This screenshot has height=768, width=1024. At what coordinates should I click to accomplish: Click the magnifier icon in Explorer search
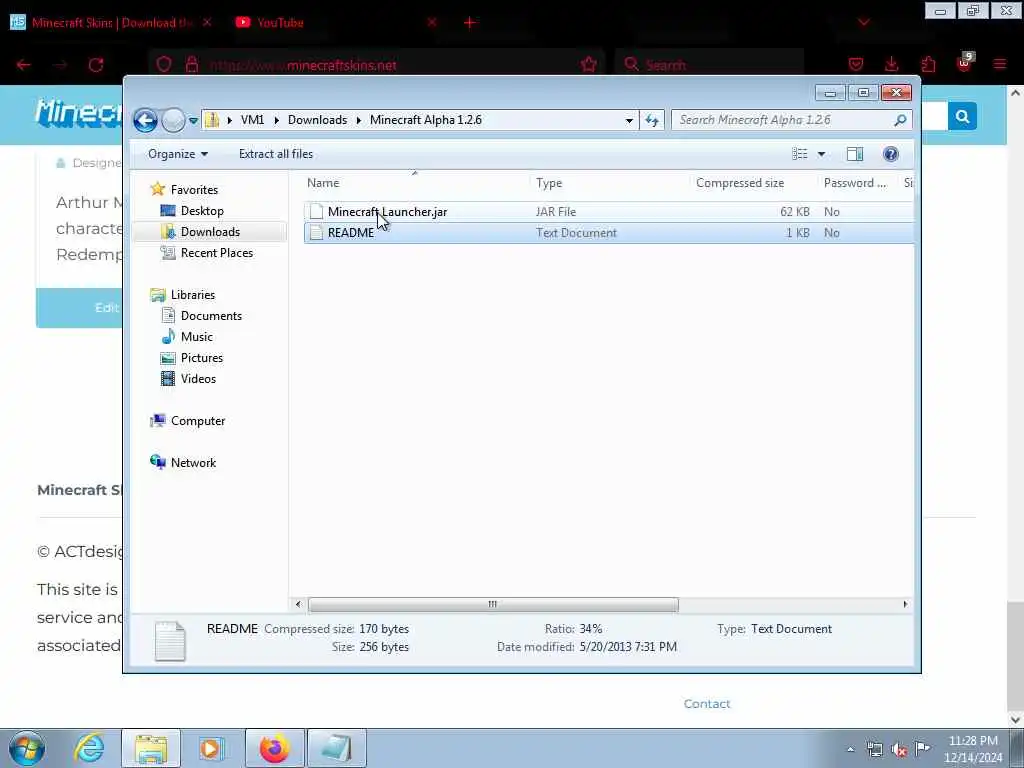click(901, 120)
